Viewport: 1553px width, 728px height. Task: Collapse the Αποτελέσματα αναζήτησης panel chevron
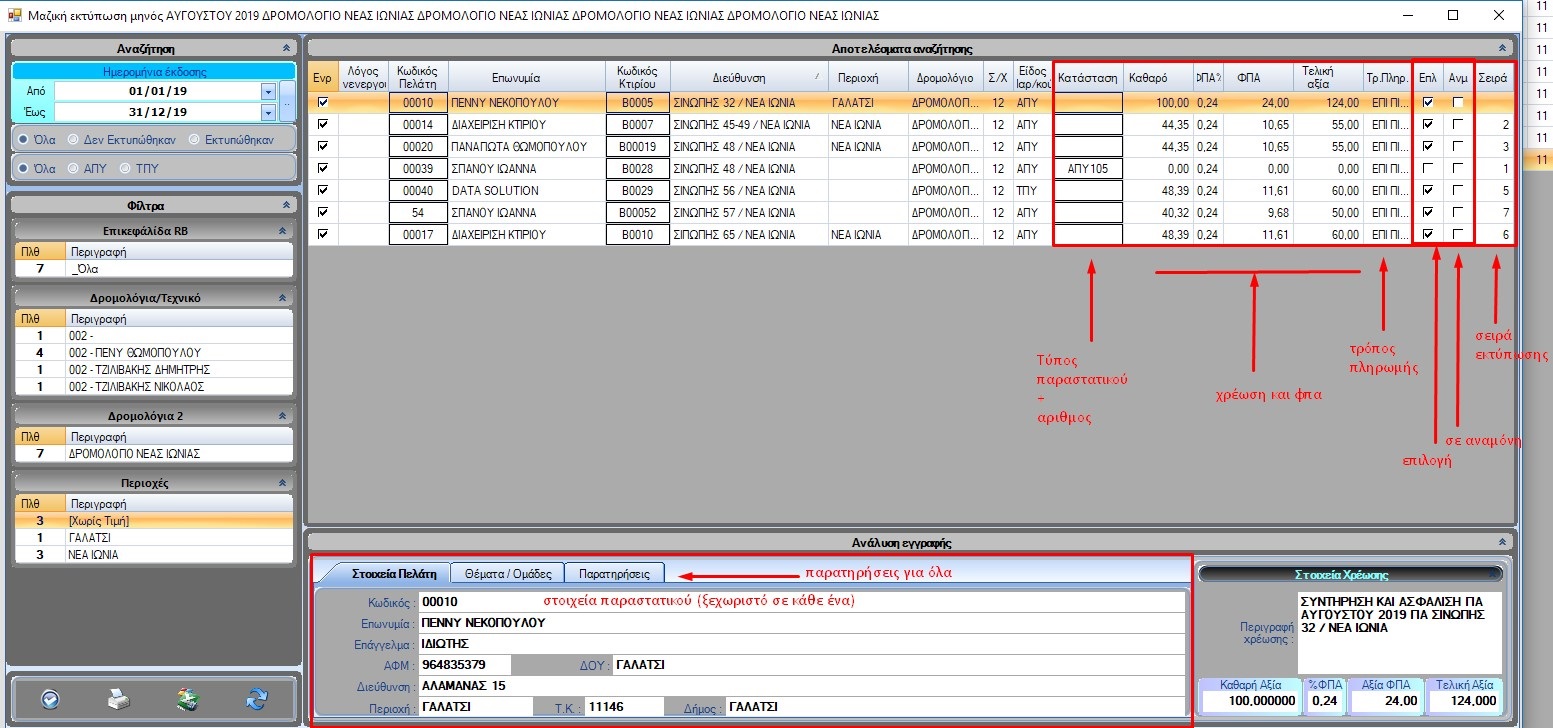coord(1501,48)
